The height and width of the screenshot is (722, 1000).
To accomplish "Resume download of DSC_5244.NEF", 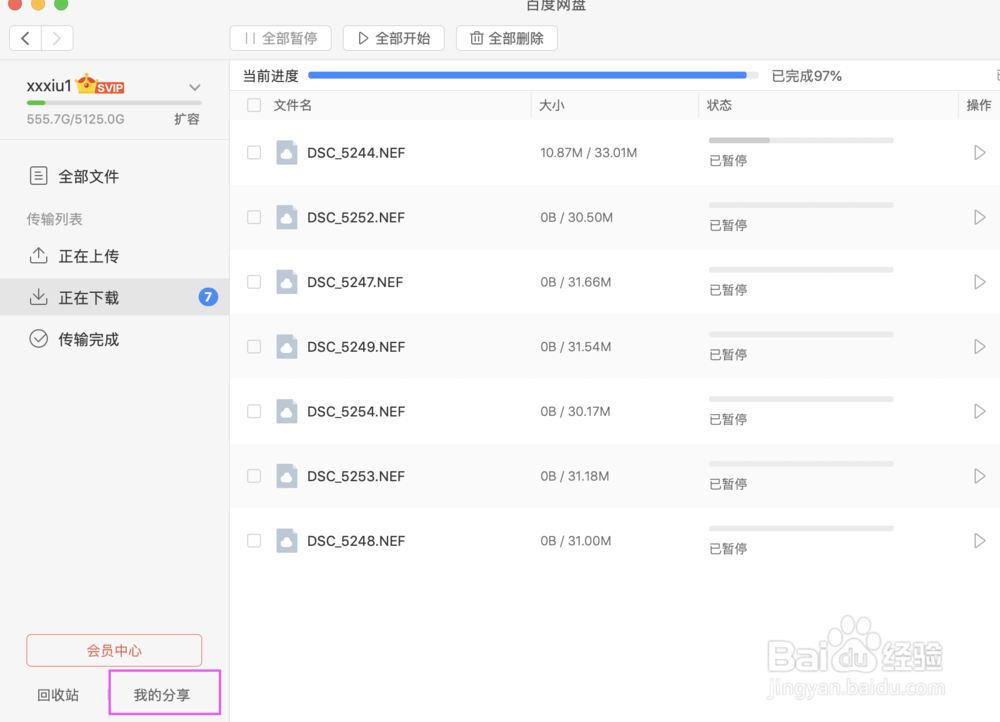I will pos(980,152).
